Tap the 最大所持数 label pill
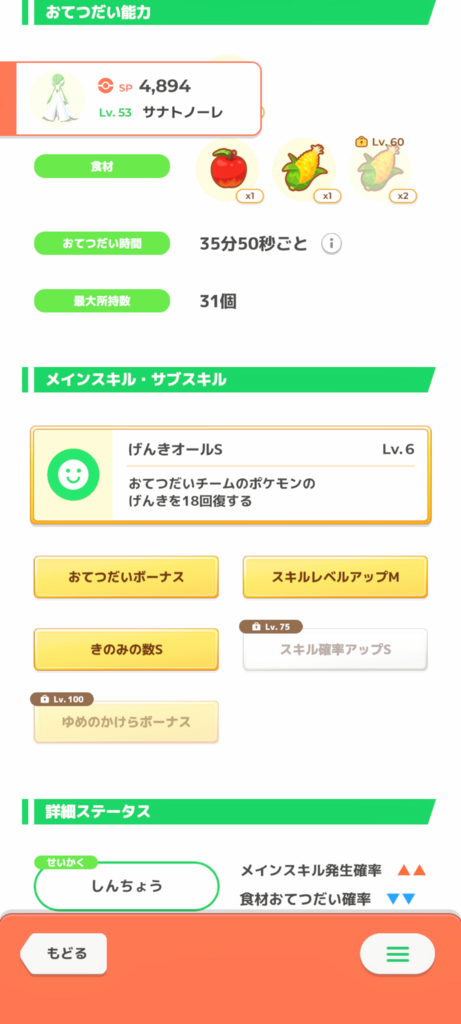Screen dimensions: 461x1024 click(x=102, y=301)
